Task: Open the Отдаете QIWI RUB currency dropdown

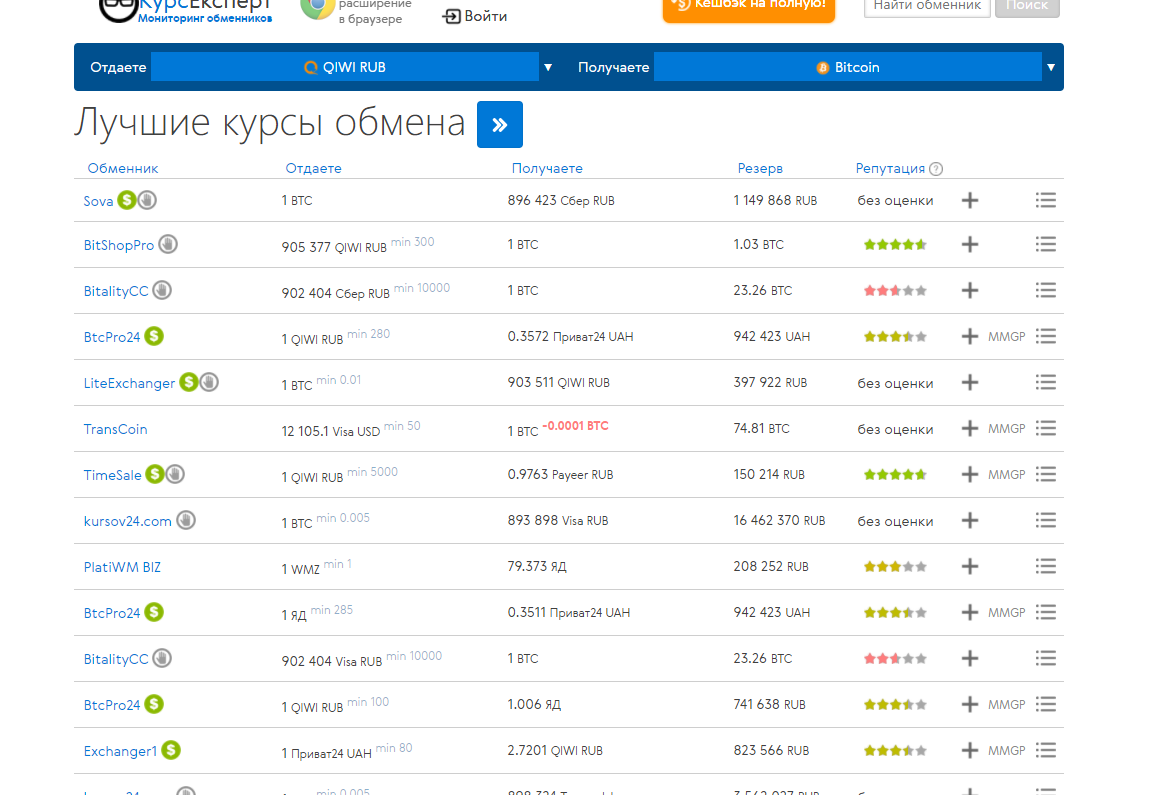Action: [345, 67]
